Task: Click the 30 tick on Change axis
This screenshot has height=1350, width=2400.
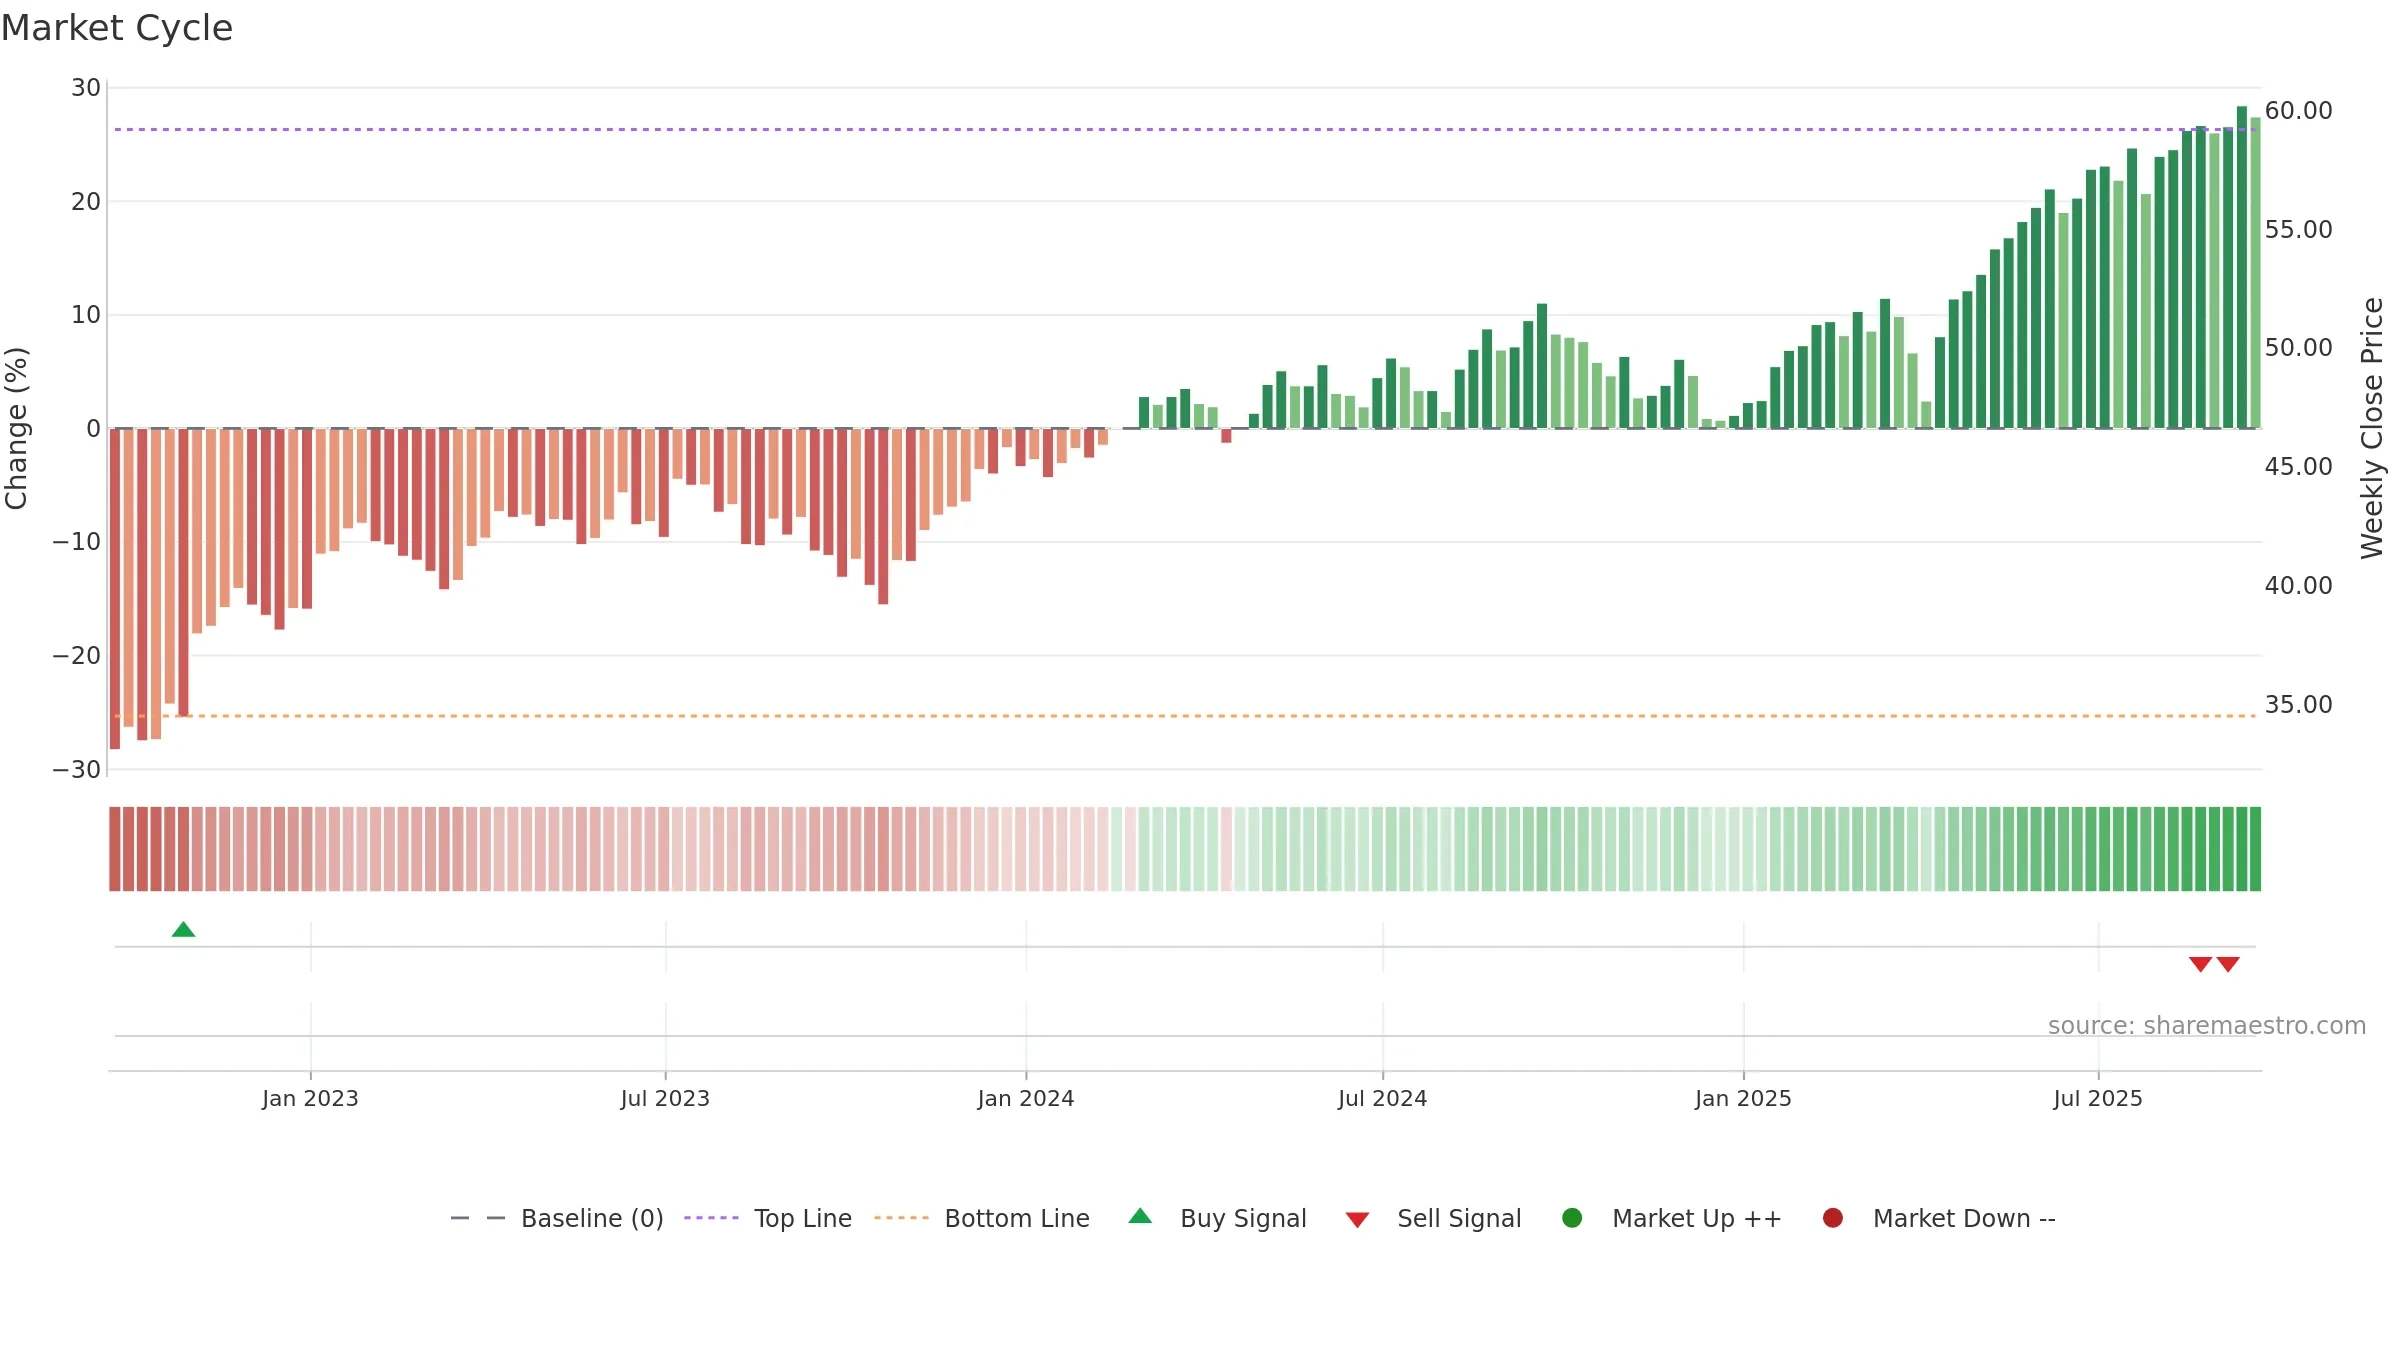Action: point(86,88)
